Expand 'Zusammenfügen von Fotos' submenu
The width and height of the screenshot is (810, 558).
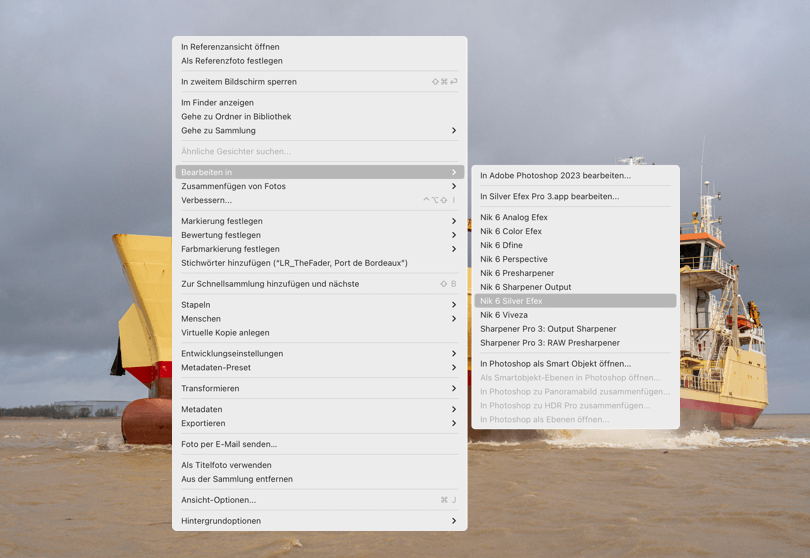pos(319,186)
